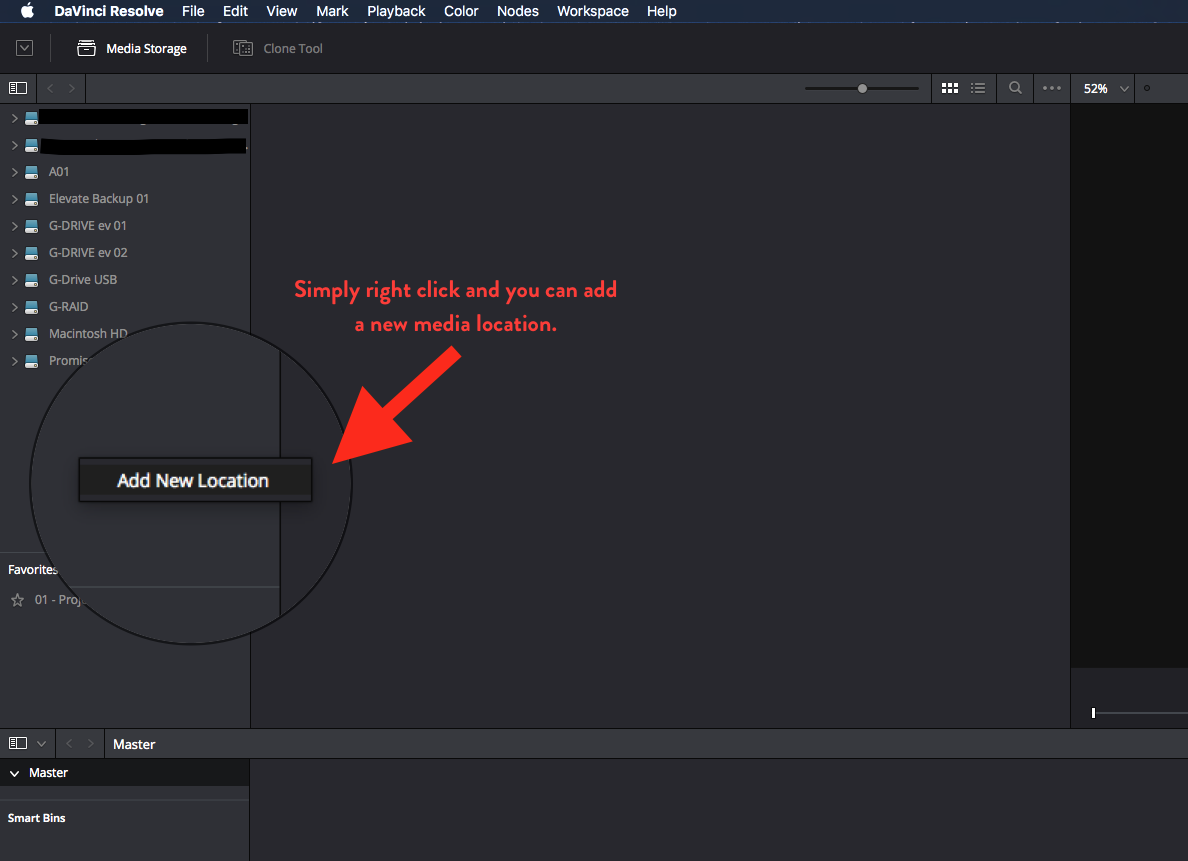The height and width of the screenshot is (861, 1188).
Task: Click the favorite star icon
Action: (x=17, y=600)
